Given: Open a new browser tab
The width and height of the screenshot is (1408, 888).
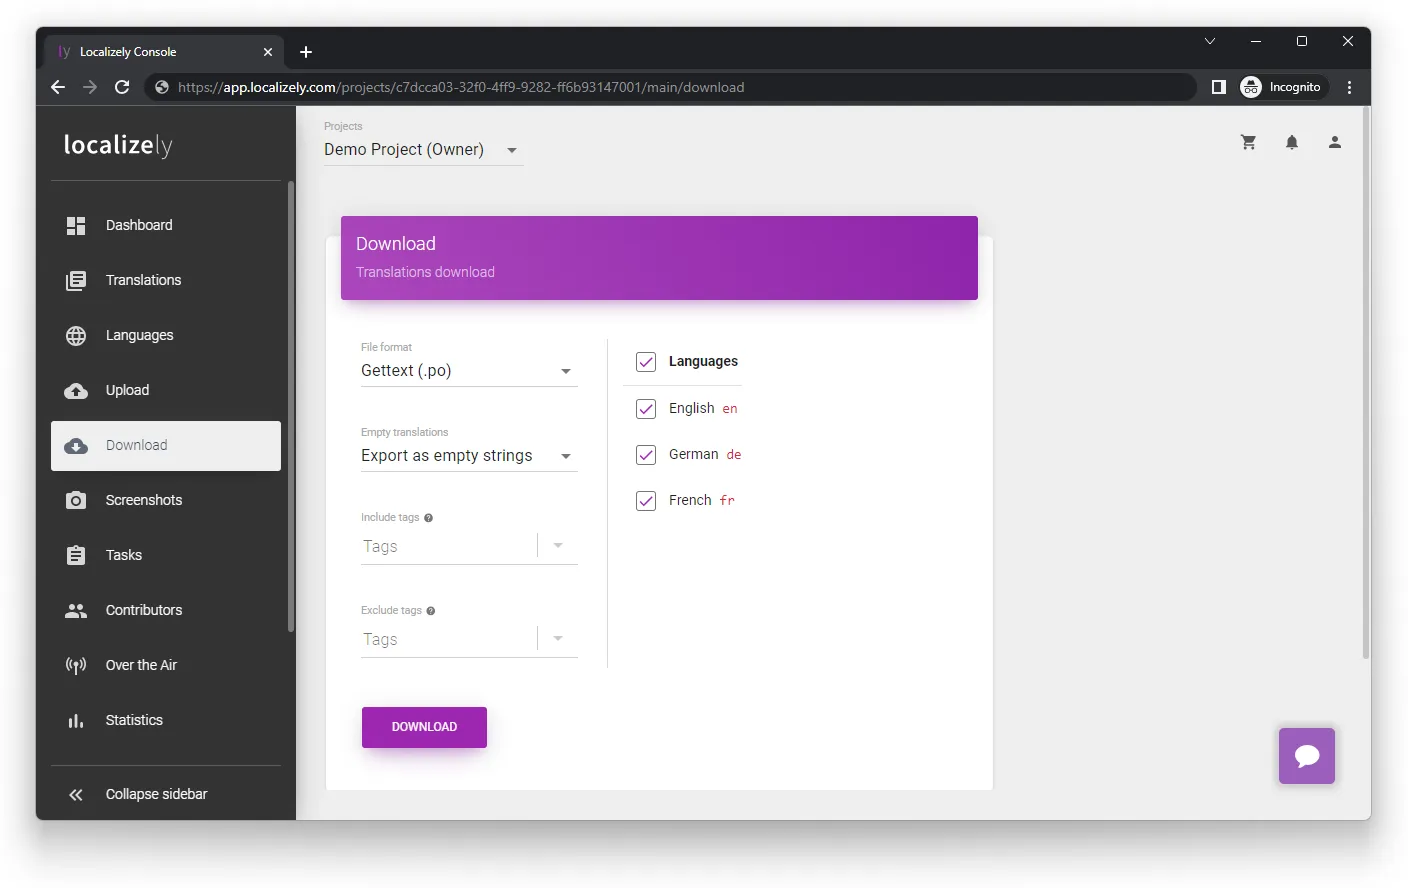Looking at the screenshot, I should 306,52.
